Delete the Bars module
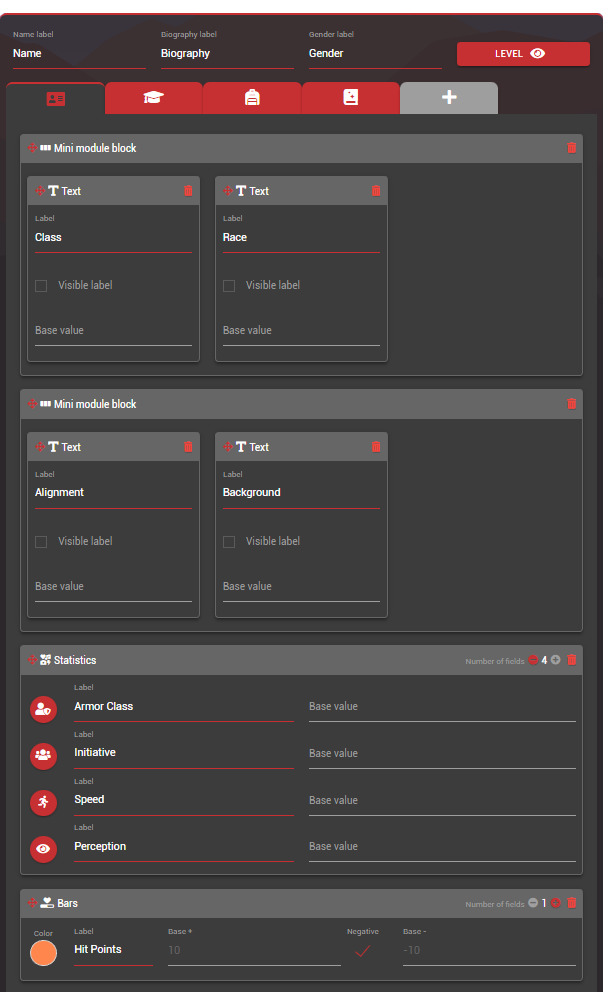This screenshot has width=603, height=992. [572, 903]
